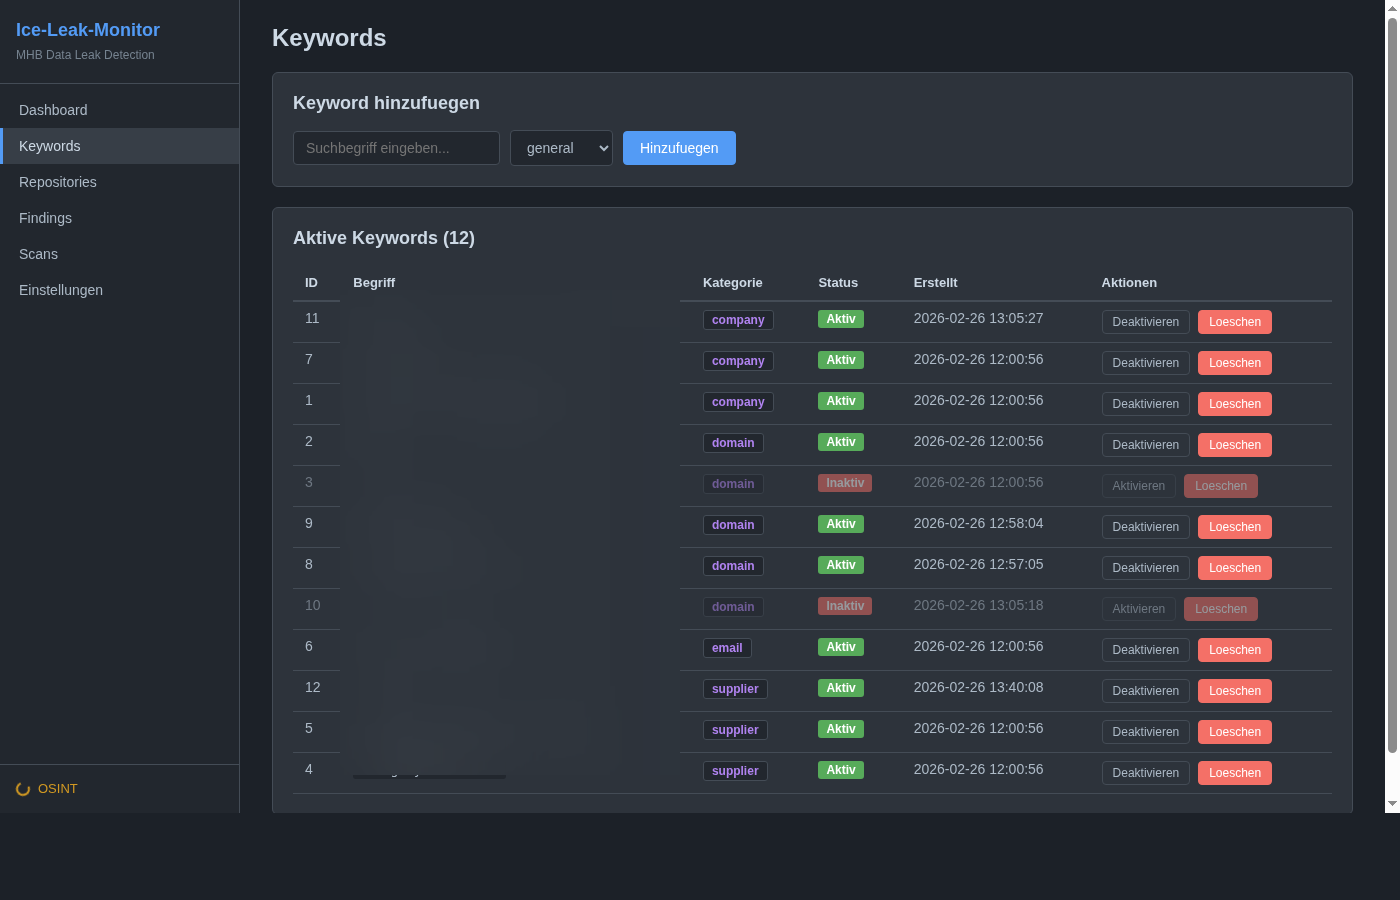The height and width of the screenshot is (900, 1400).
Task: Click the Hinzufuegen button
Action: [679, 148]
